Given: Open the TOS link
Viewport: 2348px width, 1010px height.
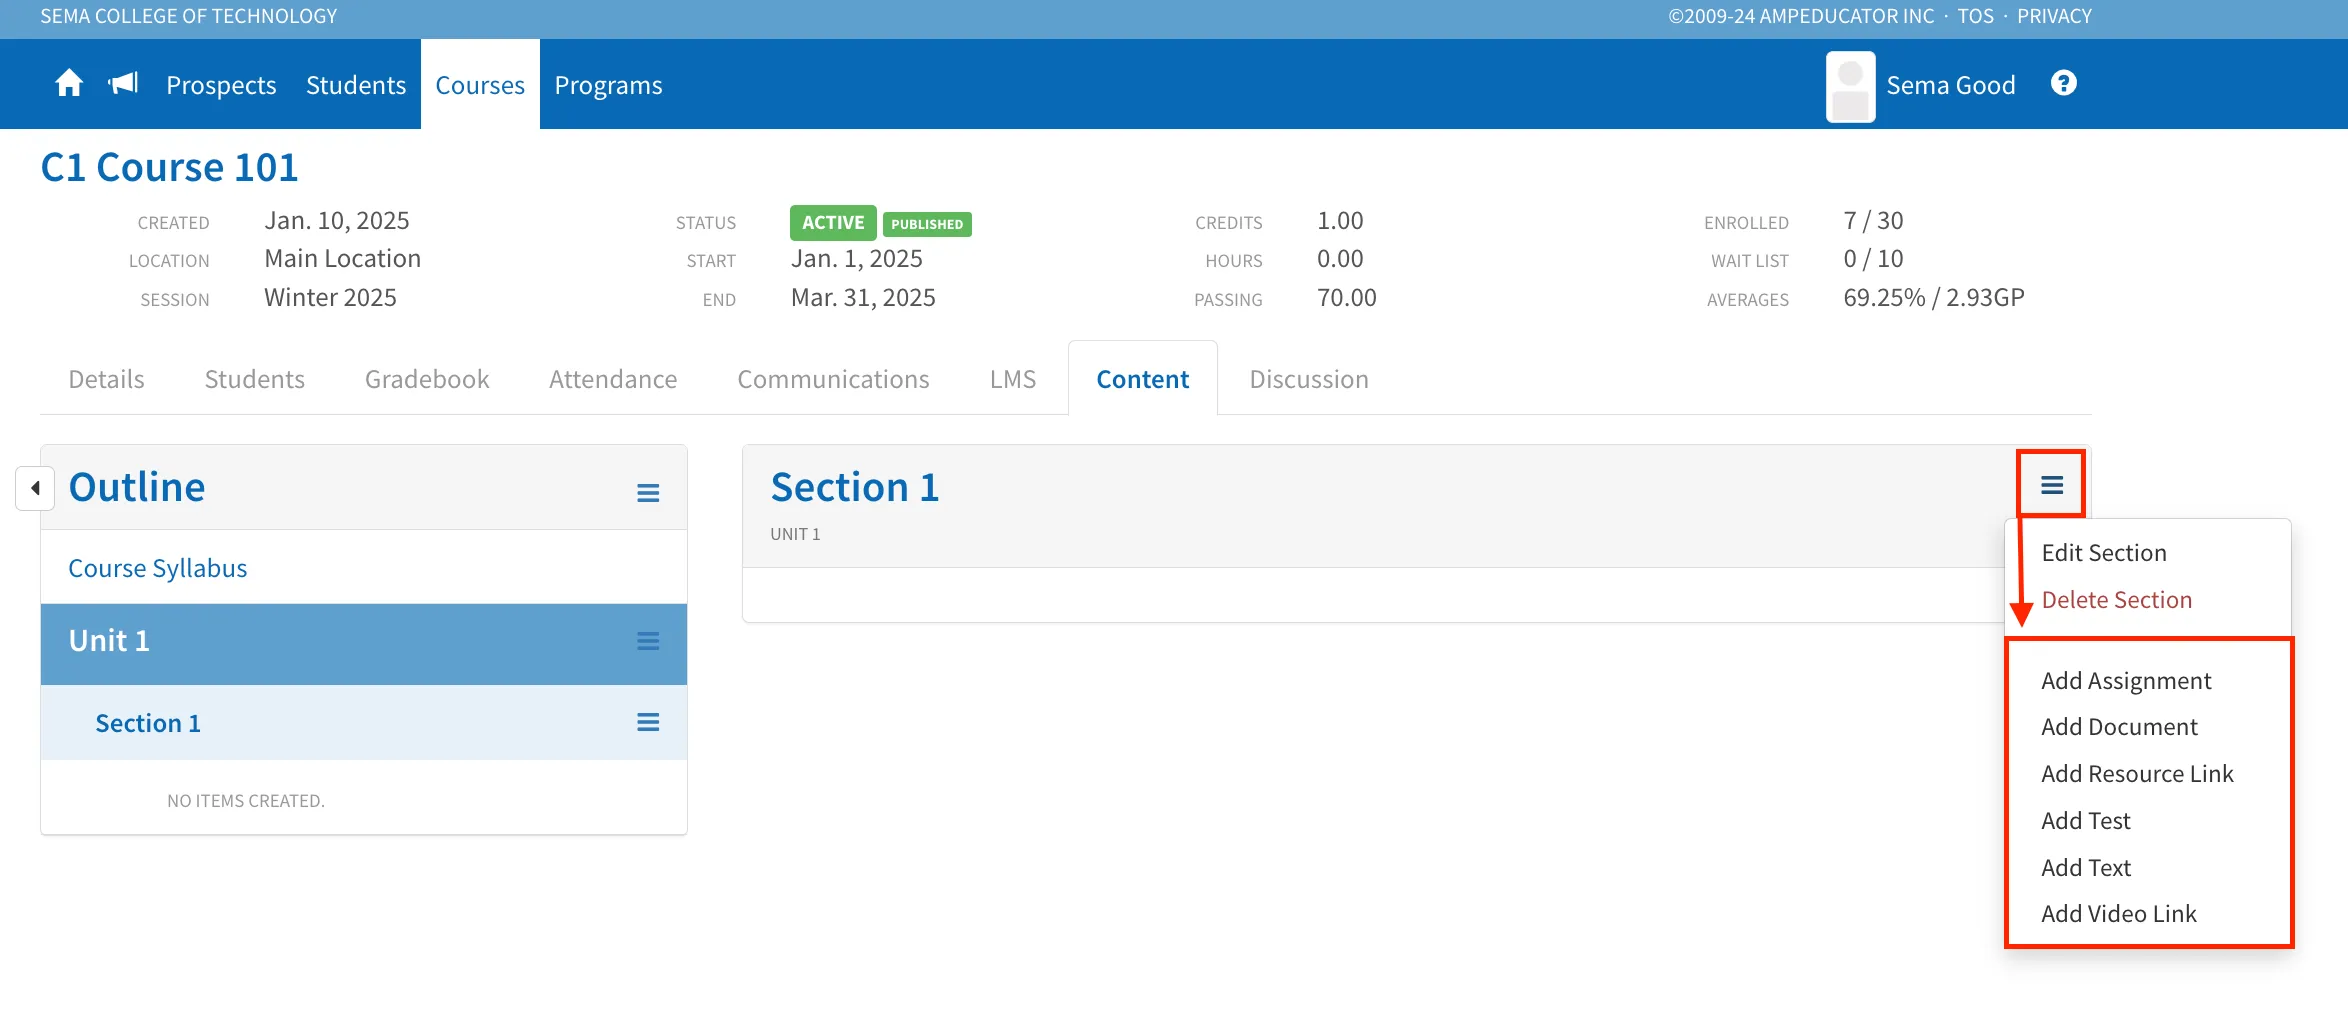Looking at the screenshot, I should [x=1975, y=16].
